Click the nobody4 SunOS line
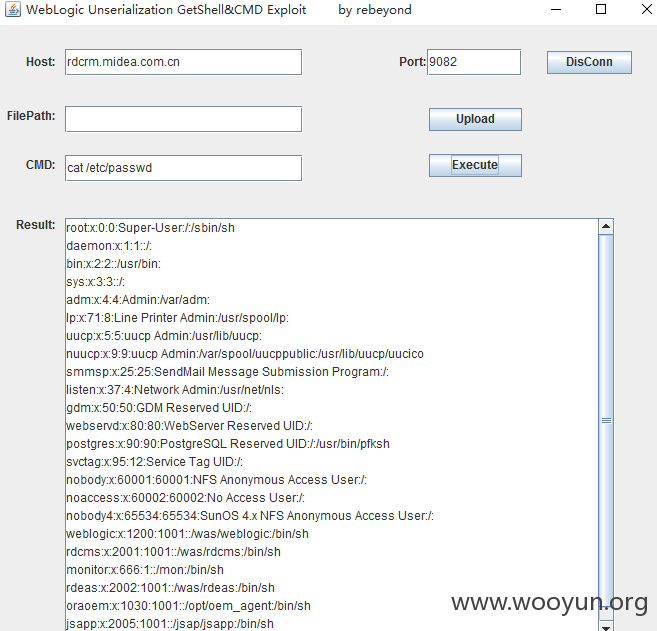The image size is (657, 631). point(250,516)
